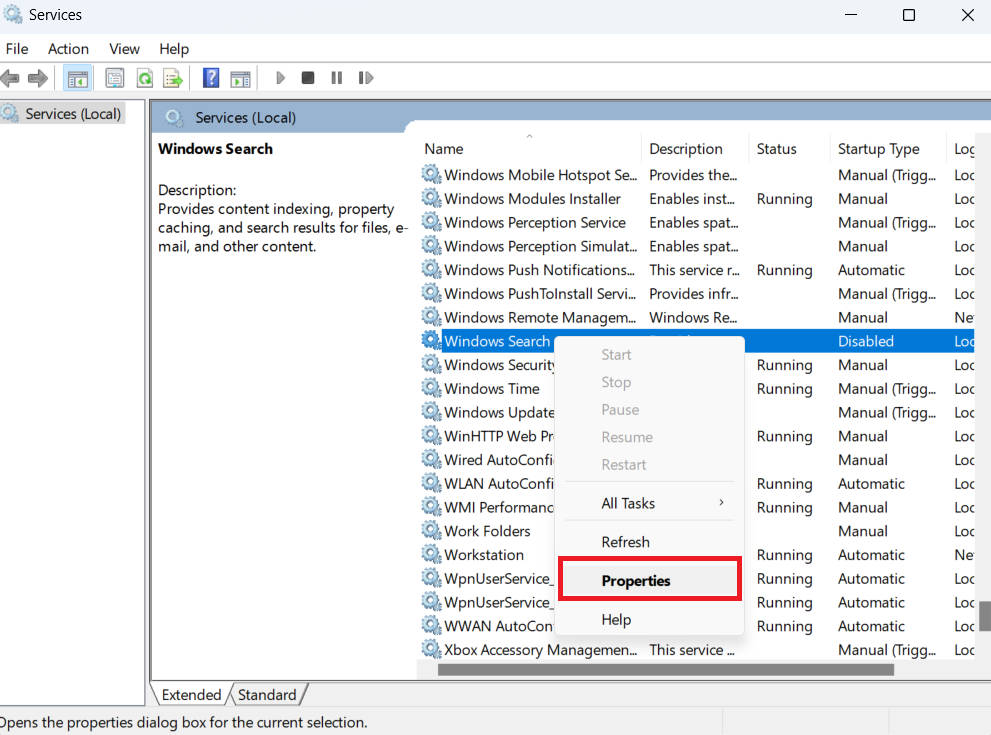
Task: Select the Windows Mobile Hotspot Service row
Action: point(697,174)
